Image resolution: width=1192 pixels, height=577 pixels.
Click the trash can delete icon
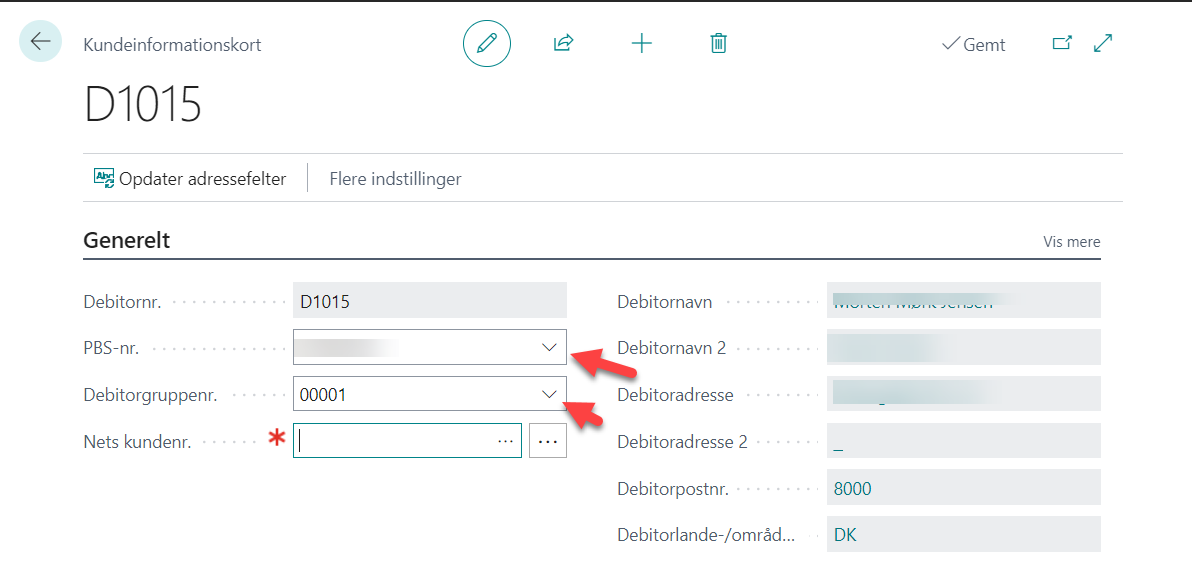click(718, 44)
